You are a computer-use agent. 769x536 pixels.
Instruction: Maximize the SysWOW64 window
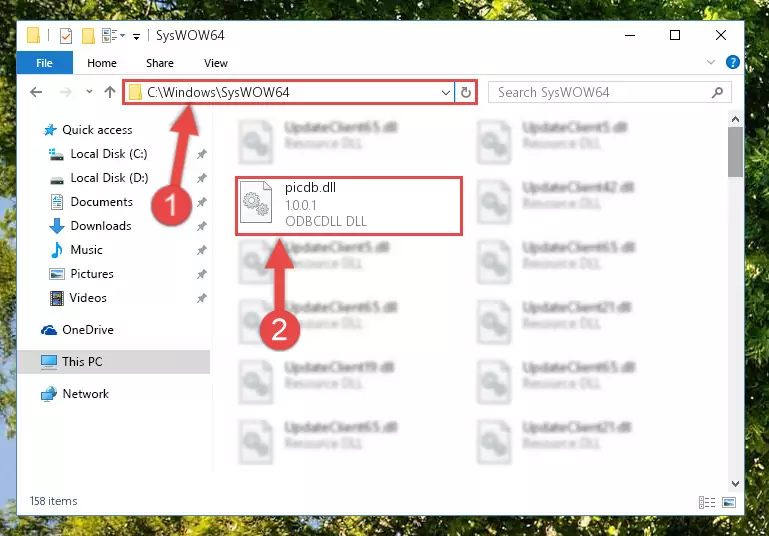tap(675, 35)
